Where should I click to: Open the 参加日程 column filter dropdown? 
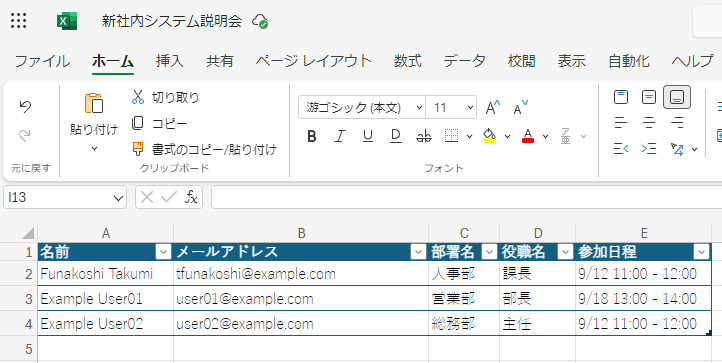point(701,252)
